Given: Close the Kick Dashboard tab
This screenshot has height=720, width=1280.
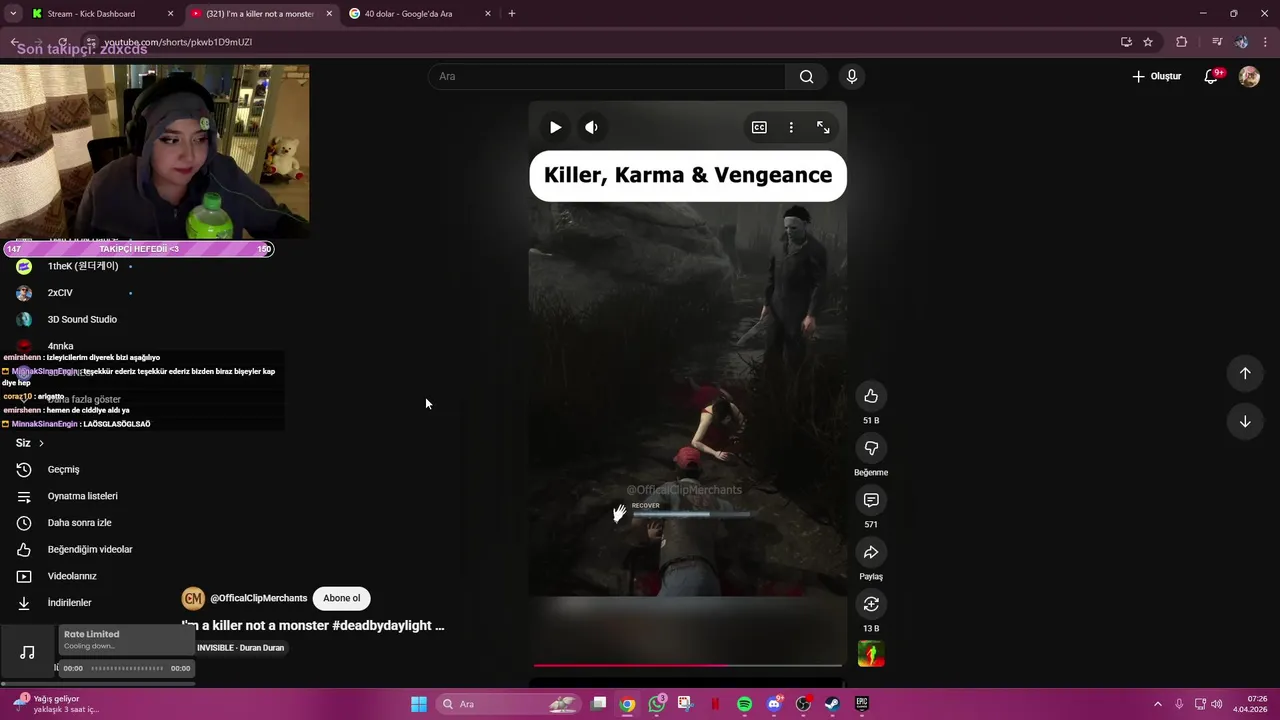Looking at the screenshot, I should (170, 14).
